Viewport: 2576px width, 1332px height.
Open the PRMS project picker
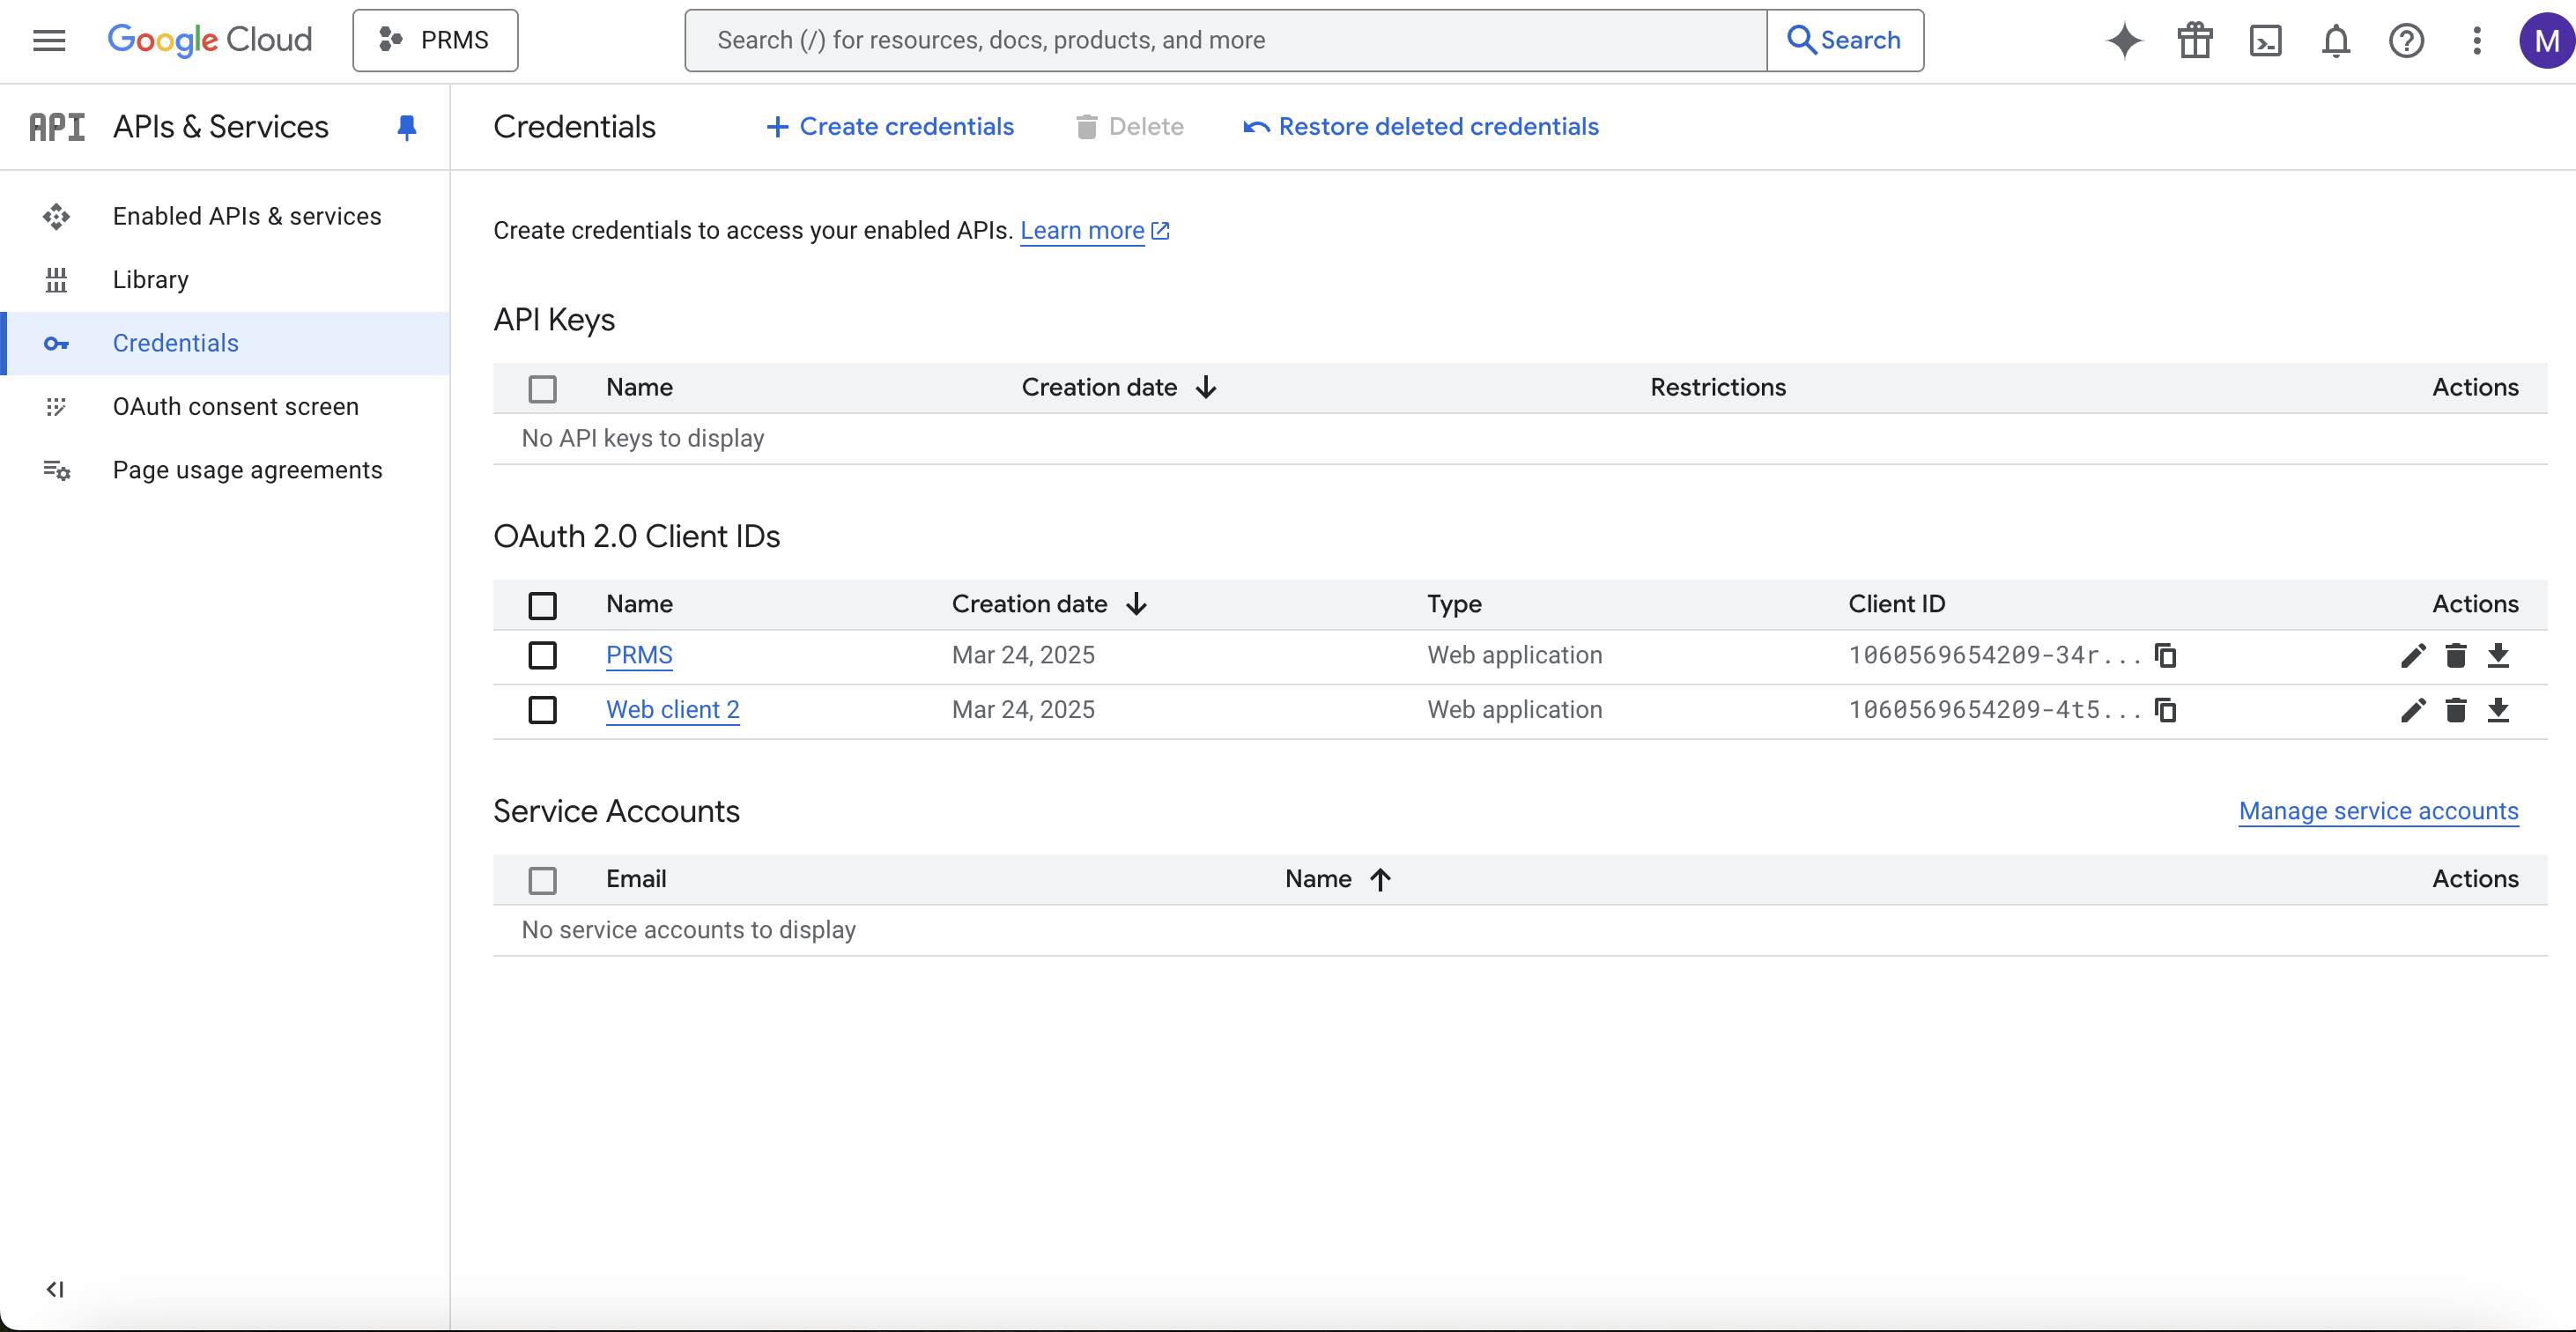click(x=435, y=40)
